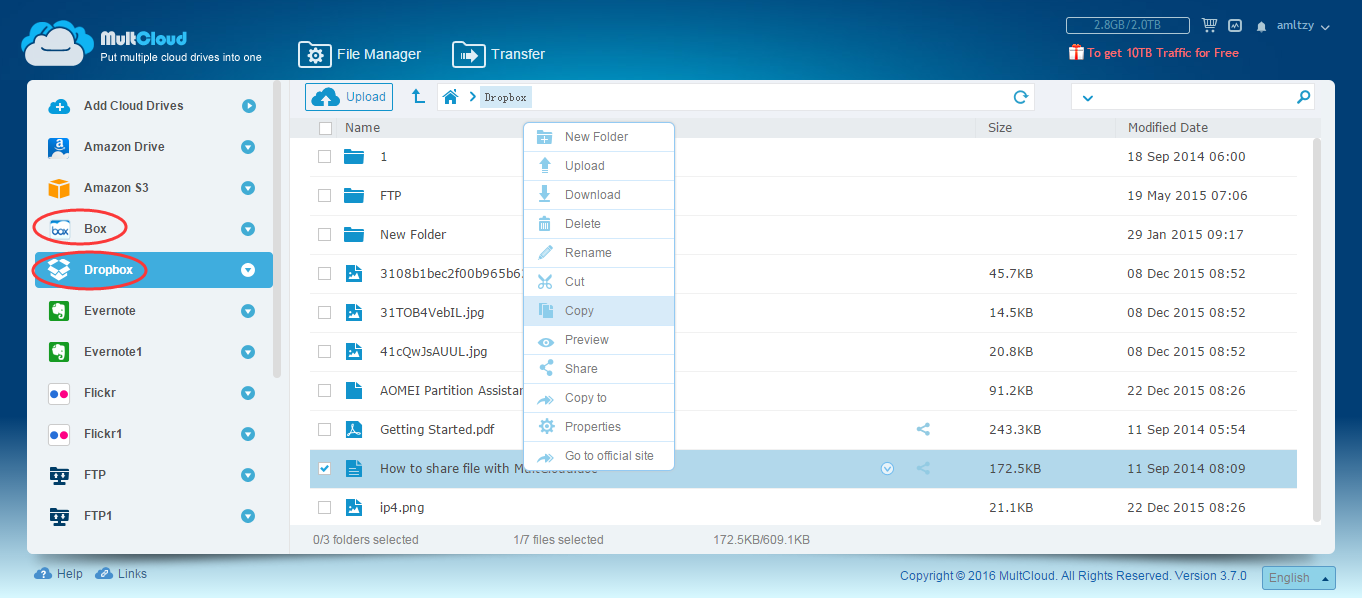Check the box for Getting Started.pdf
This screenshot has height=599, width=1362.
324,430
